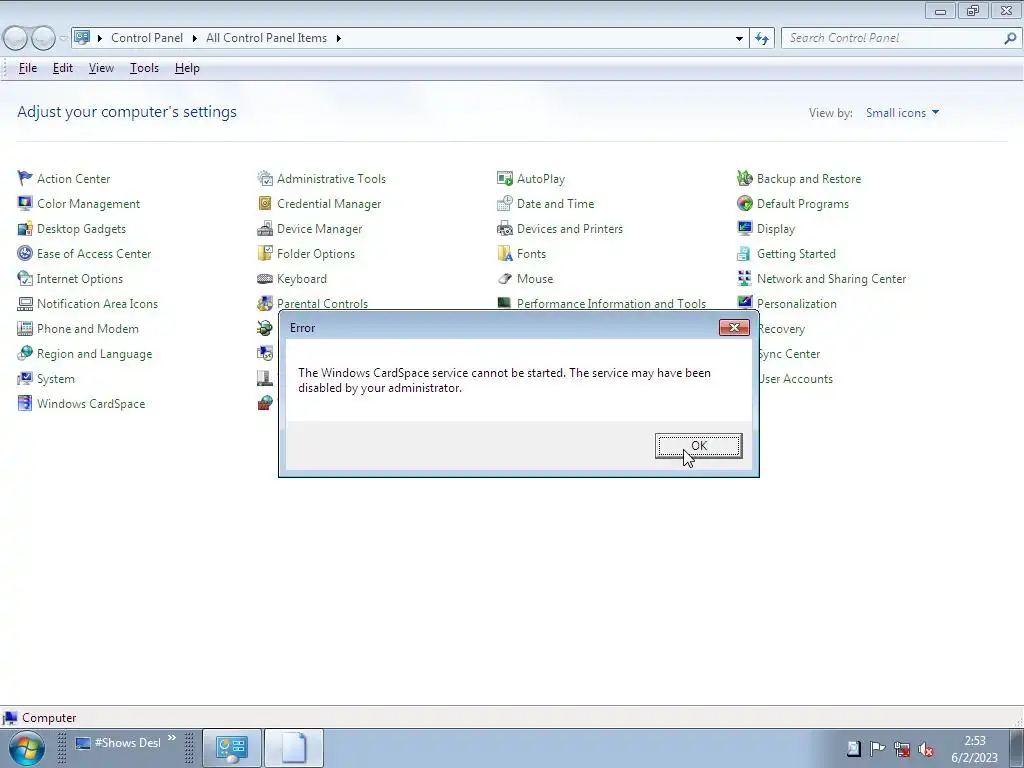This screenshot has height=768, width=1024.
Task: Expand the arrow before Control Panel breadcrumb
Action: [x=99, y=38]
